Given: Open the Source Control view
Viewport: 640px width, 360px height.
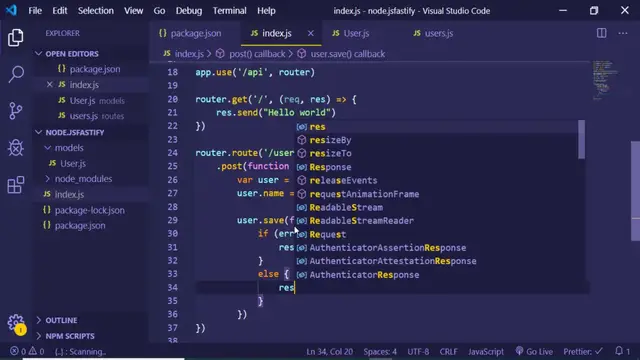Looking at the screenshot, I should click(16, 111).
